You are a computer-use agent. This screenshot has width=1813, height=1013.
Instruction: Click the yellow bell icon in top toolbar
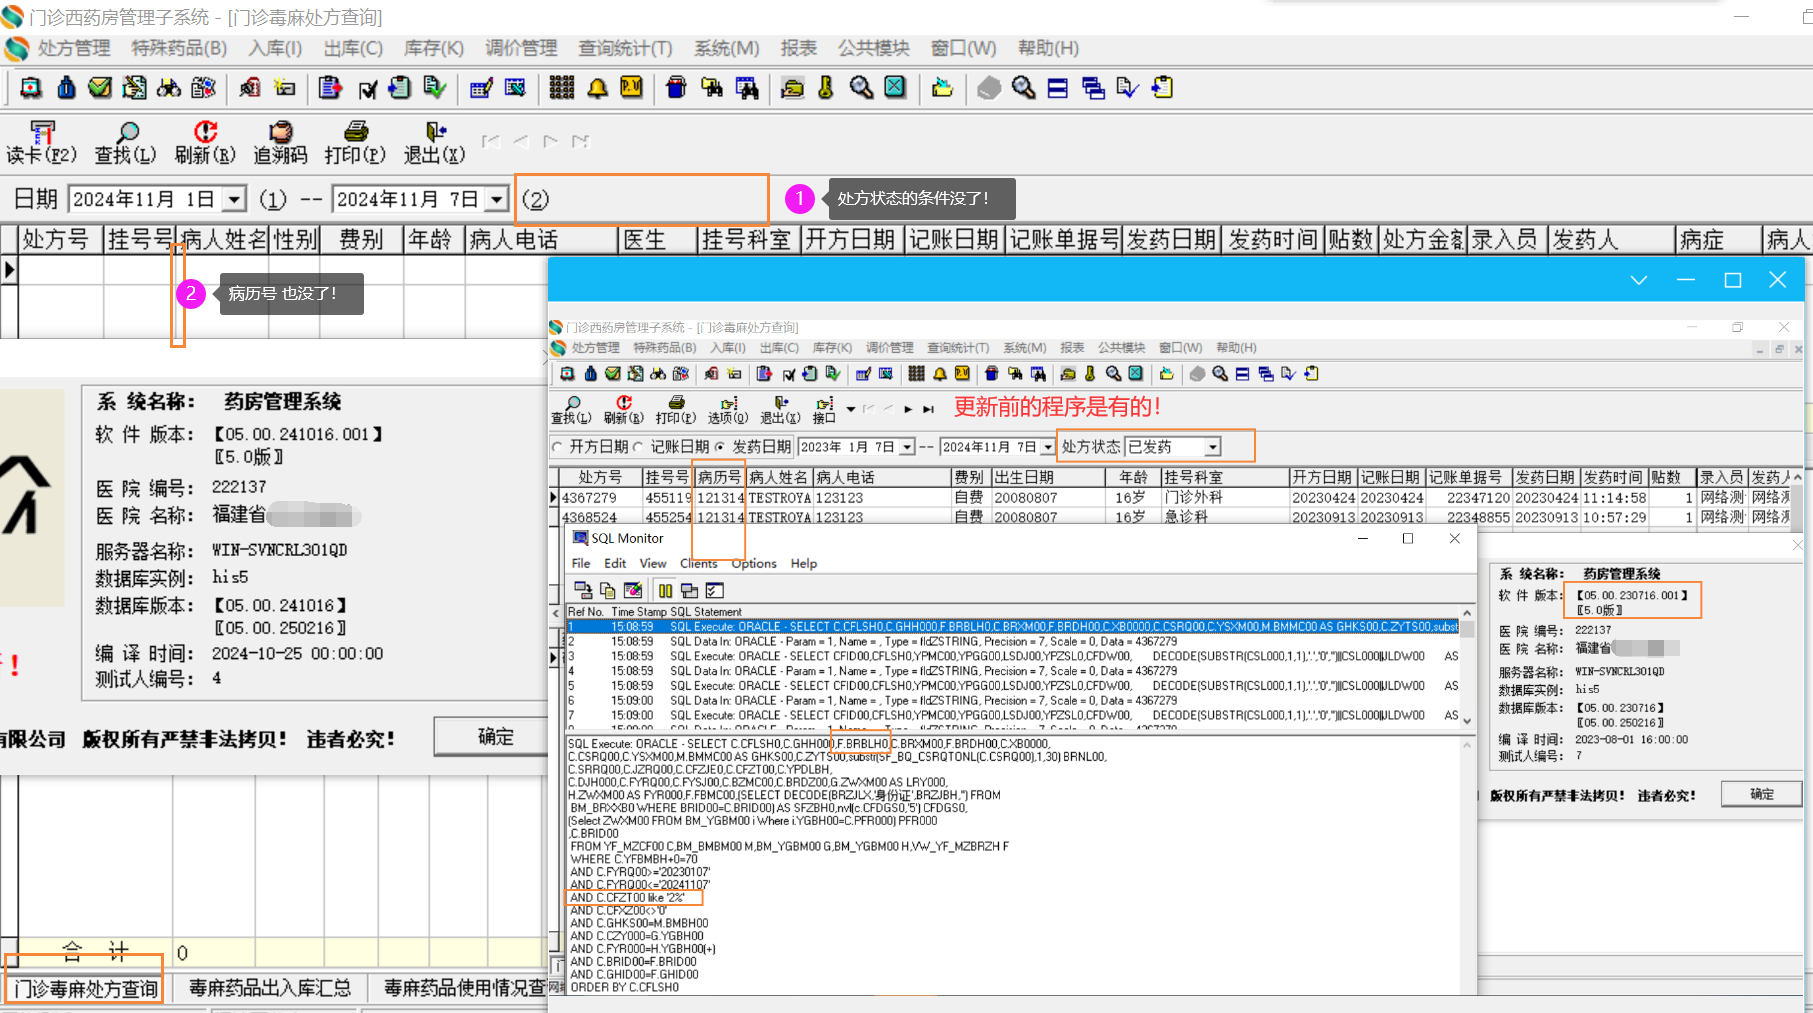(x=597, y=88)
